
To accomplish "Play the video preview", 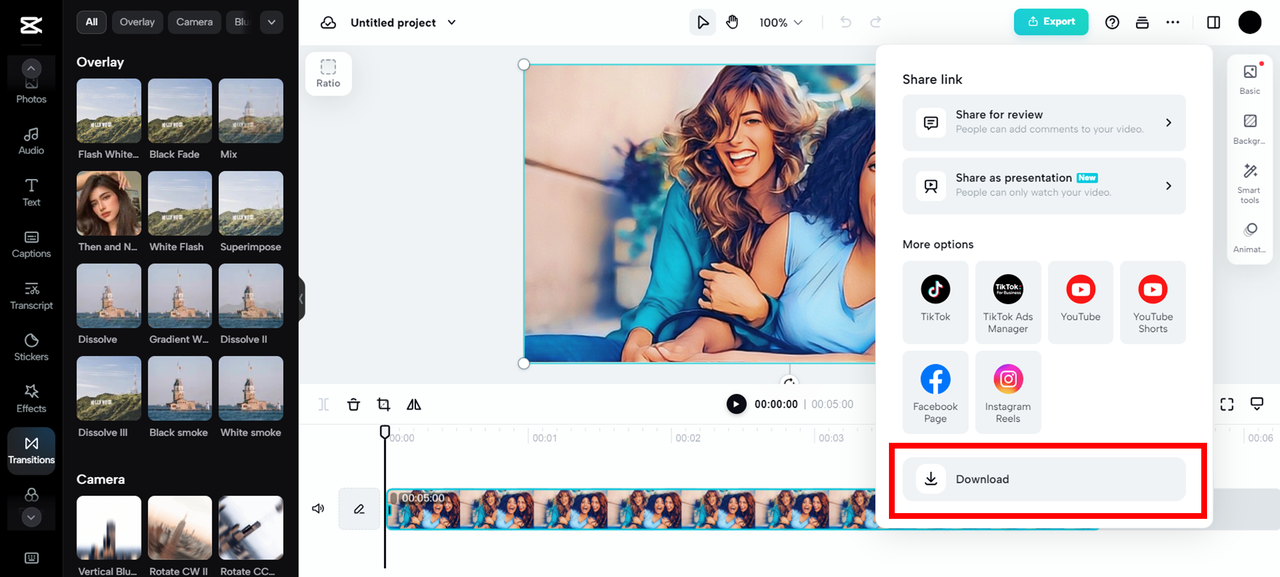I will click(x=736, y=404).
